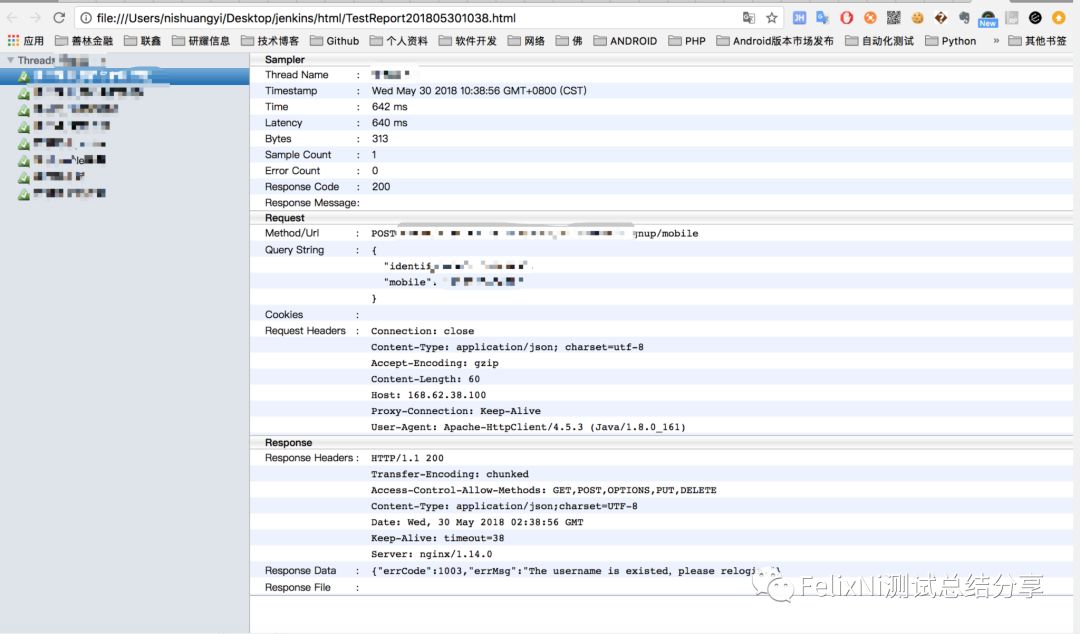Click the Response Code value 200
This screenshot has height=634, width=1080.
point(380,186)
